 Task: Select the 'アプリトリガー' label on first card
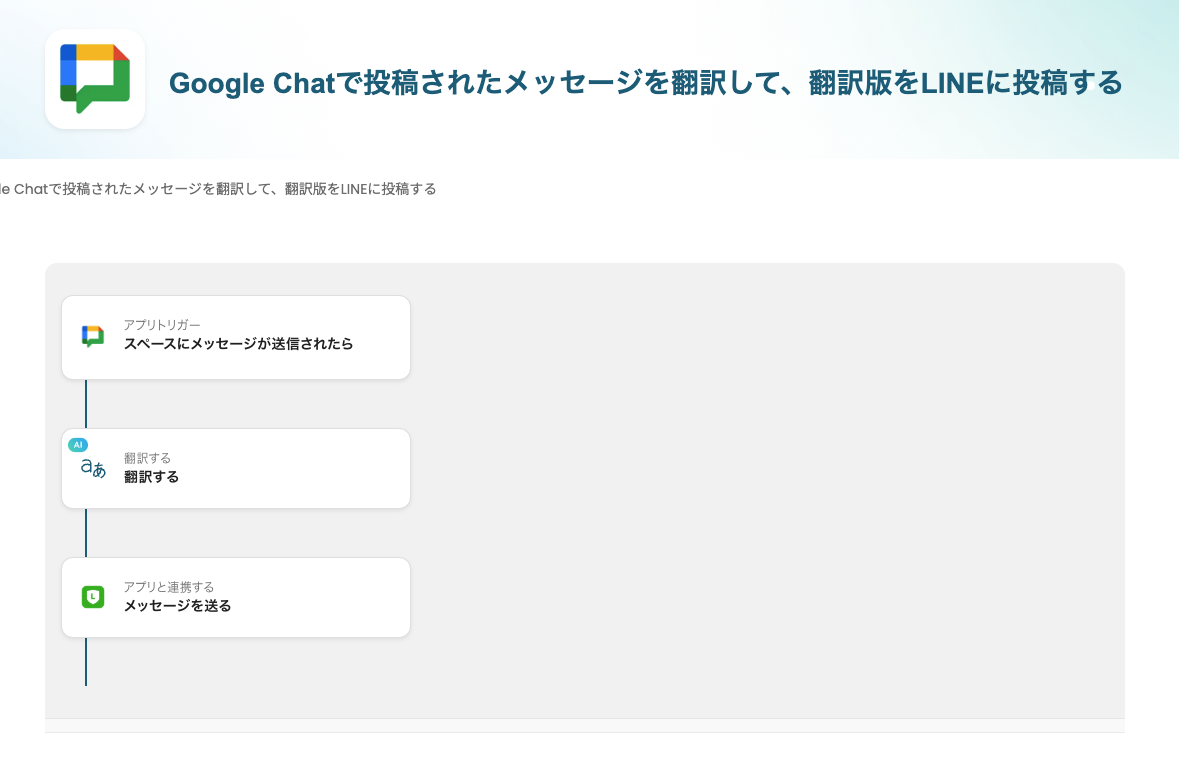pyautogui.click(x=162, y=325)
